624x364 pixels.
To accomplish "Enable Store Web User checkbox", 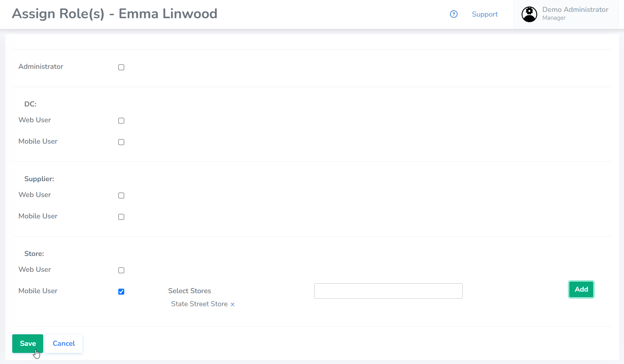I will point(121,270).
